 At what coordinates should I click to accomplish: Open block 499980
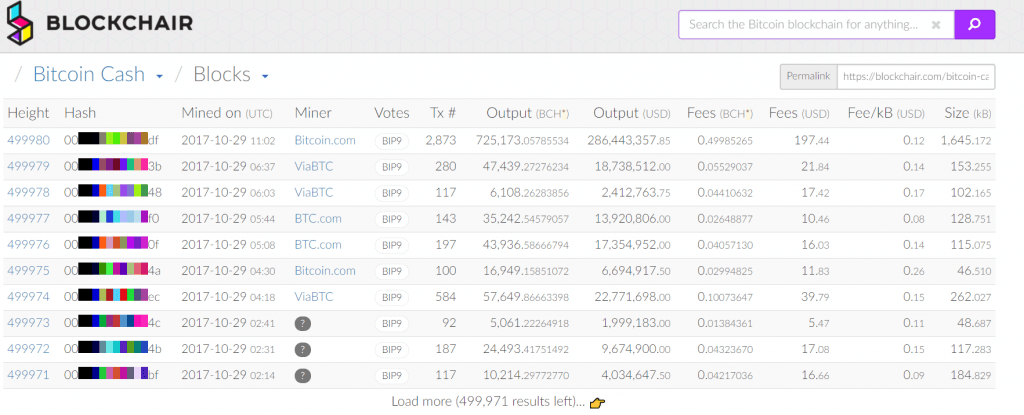point(28,140)
